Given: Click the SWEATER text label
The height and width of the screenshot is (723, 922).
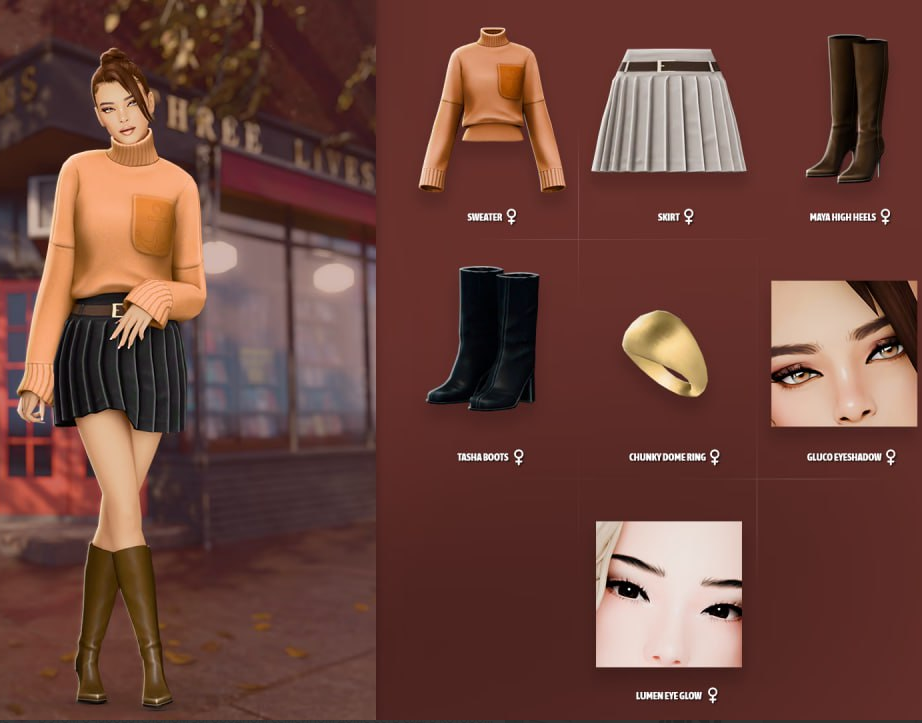Looking at the screenshot, I should tap(484, 217).
